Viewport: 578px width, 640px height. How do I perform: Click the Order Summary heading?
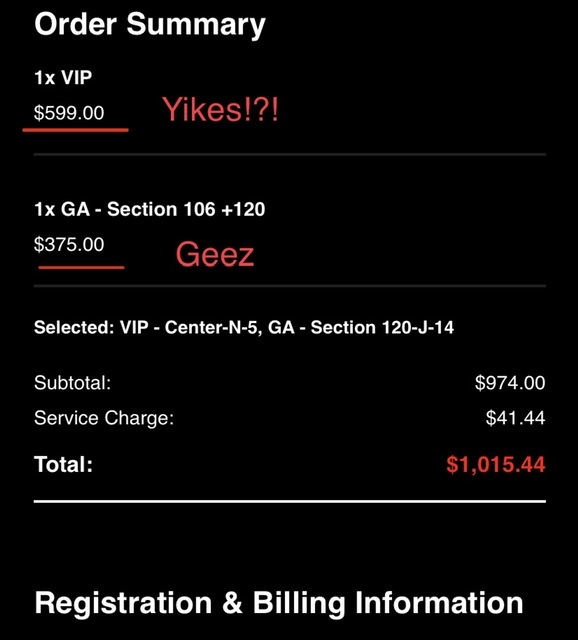coord(150,26)
